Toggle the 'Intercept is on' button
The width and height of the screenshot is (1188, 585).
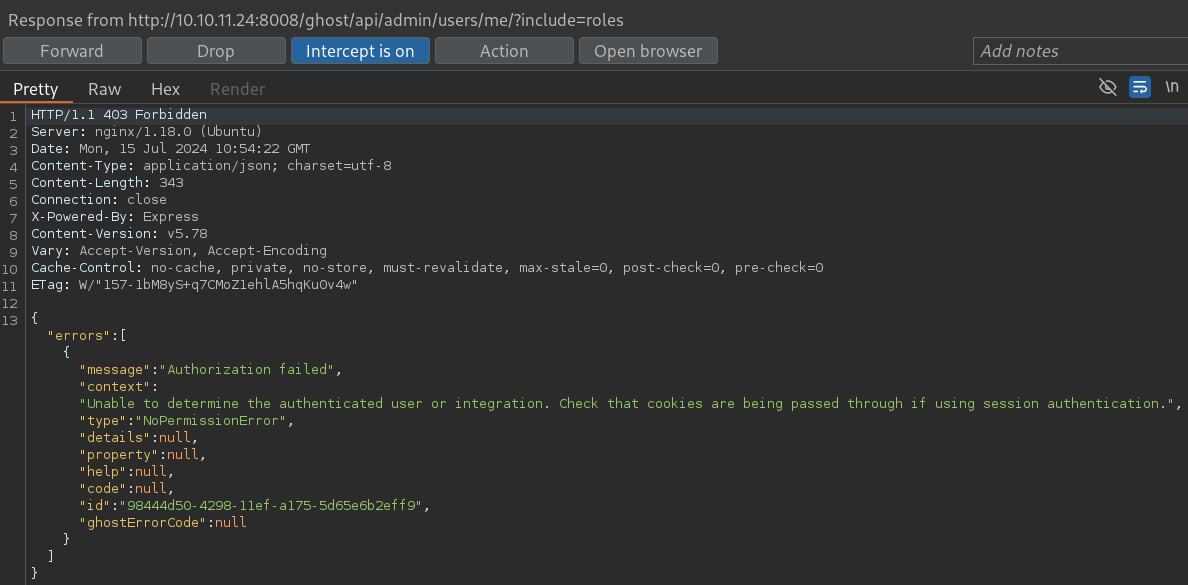pyautogui.click(x=360, y=51)
